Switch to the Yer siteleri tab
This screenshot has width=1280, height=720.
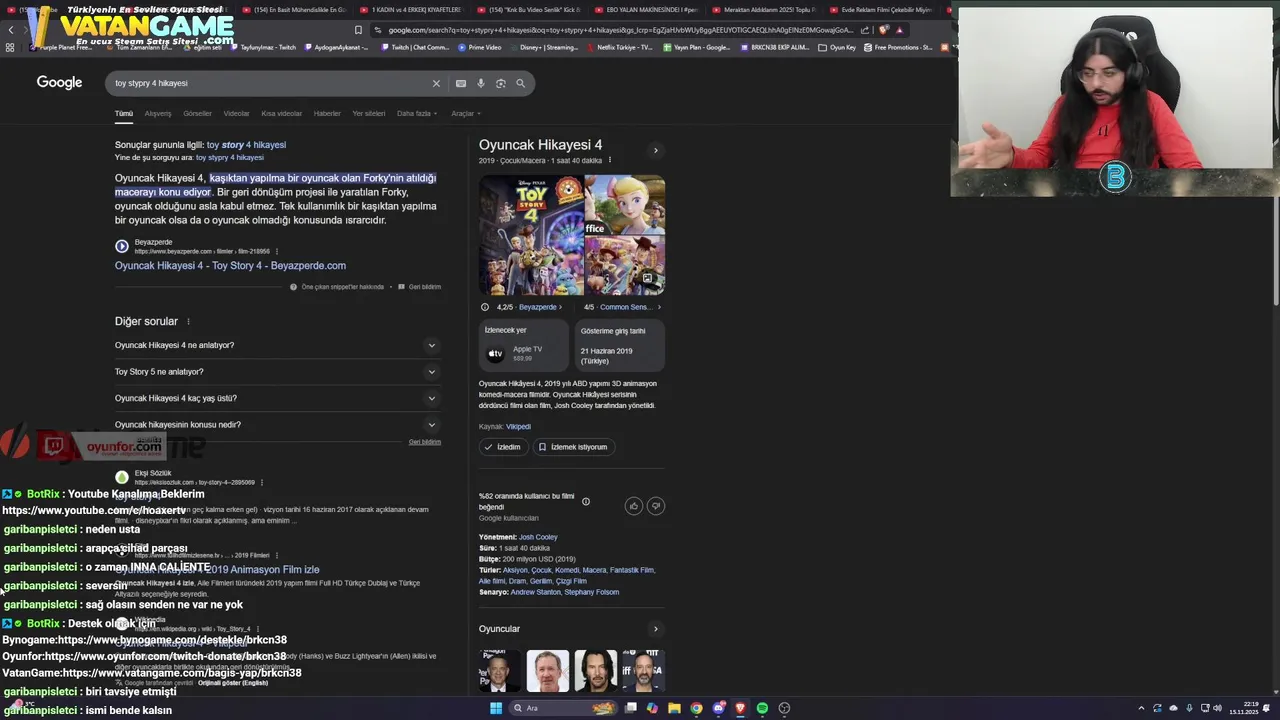369,113
